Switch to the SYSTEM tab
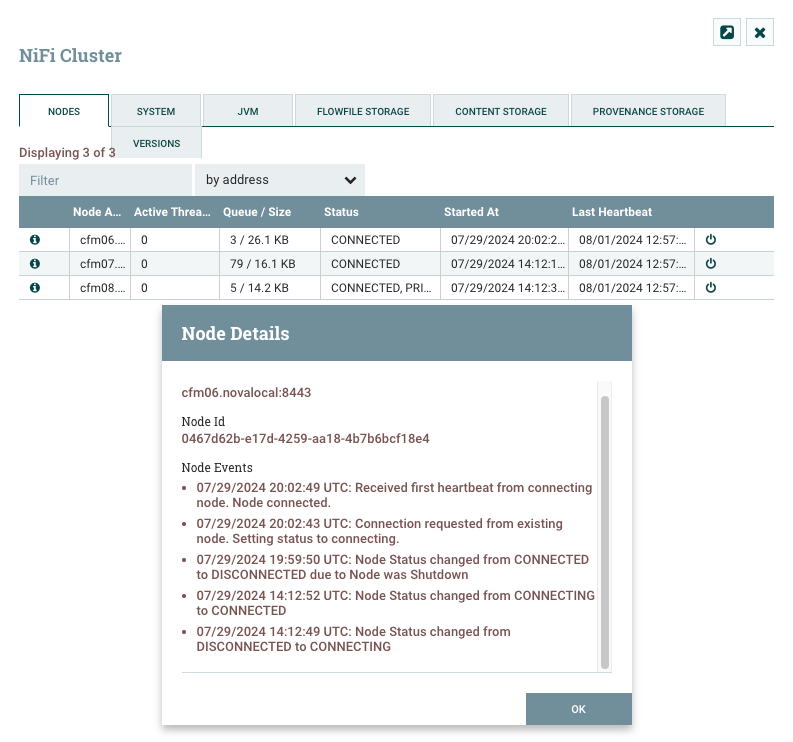The width and height of the screenshot is (793, 742). (x=156, y=111)
